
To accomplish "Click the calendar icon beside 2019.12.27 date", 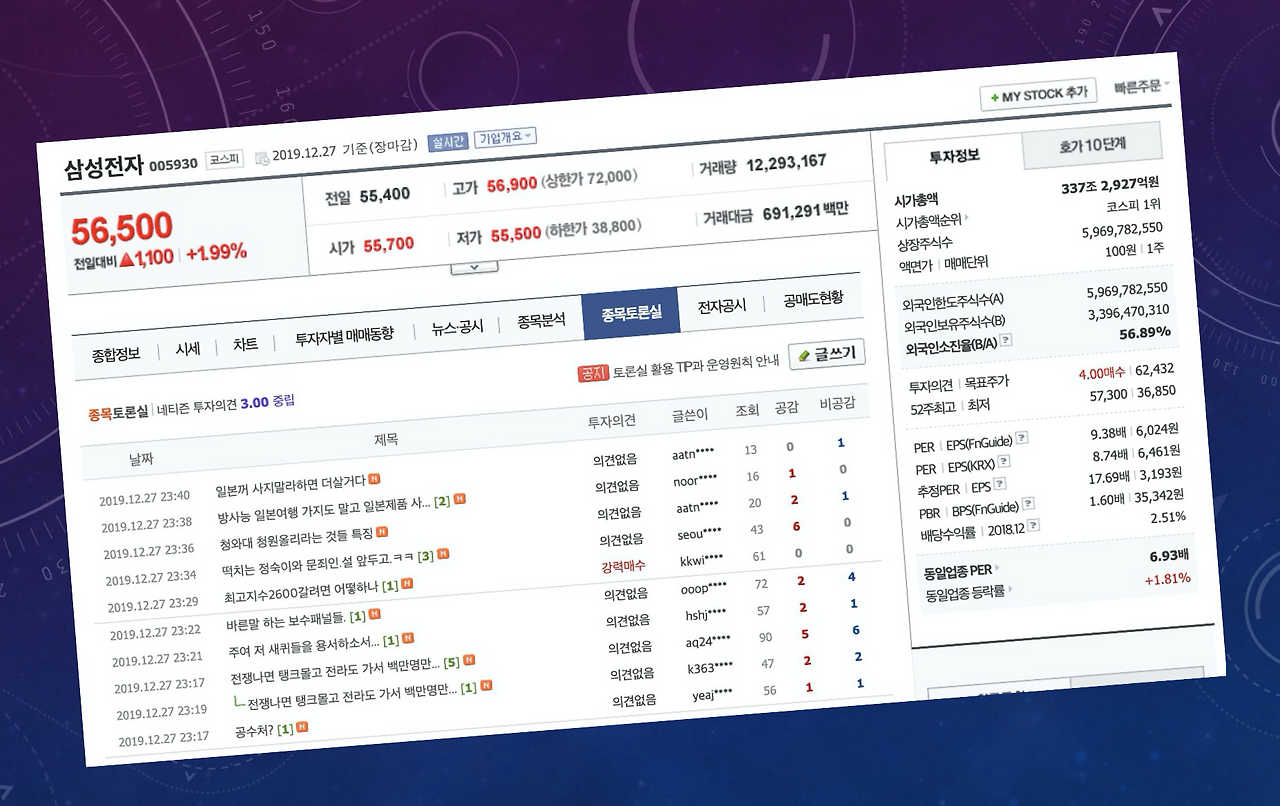I will click(x=262, y=156).
